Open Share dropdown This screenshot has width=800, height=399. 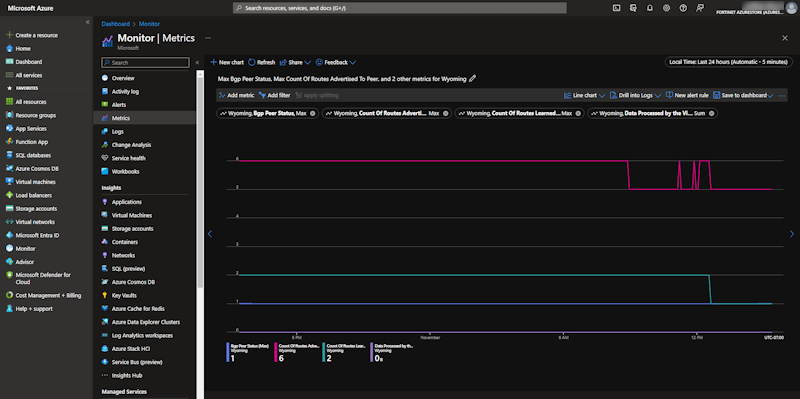pos(295,62)
